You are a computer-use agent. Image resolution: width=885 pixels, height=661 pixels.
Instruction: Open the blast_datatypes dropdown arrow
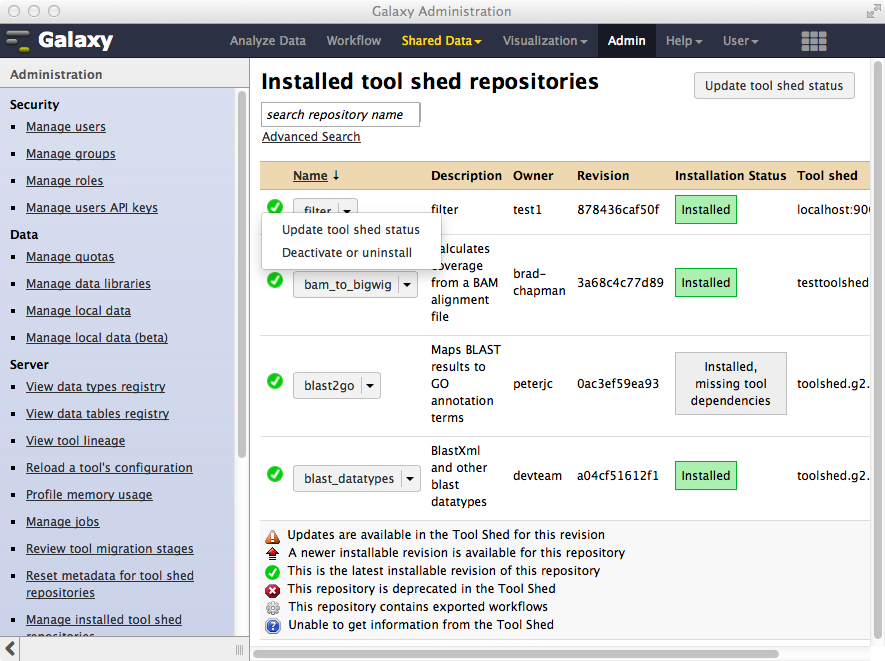410,478
